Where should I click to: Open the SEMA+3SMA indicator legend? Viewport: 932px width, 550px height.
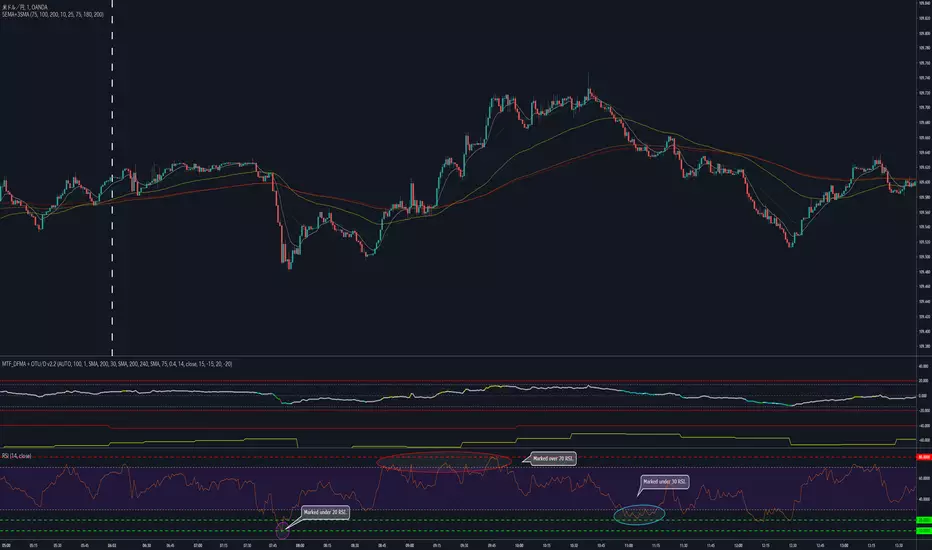(53, 14)
